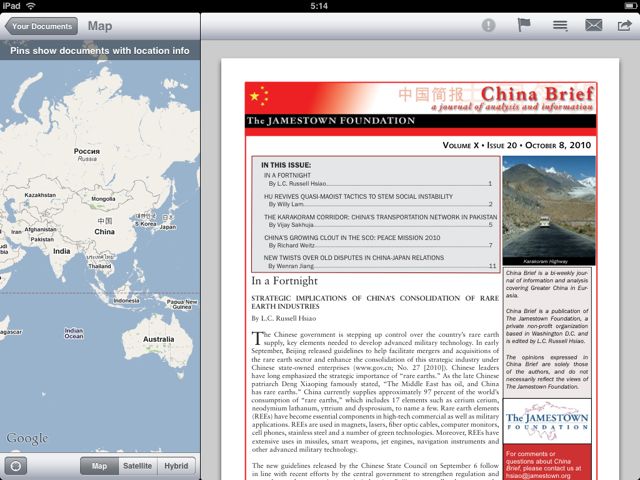Image resolution: width=640 pixels, height=480 pixels.
Task: Select 'The Karakoram Corridor' contents entry
Action: 380,220
